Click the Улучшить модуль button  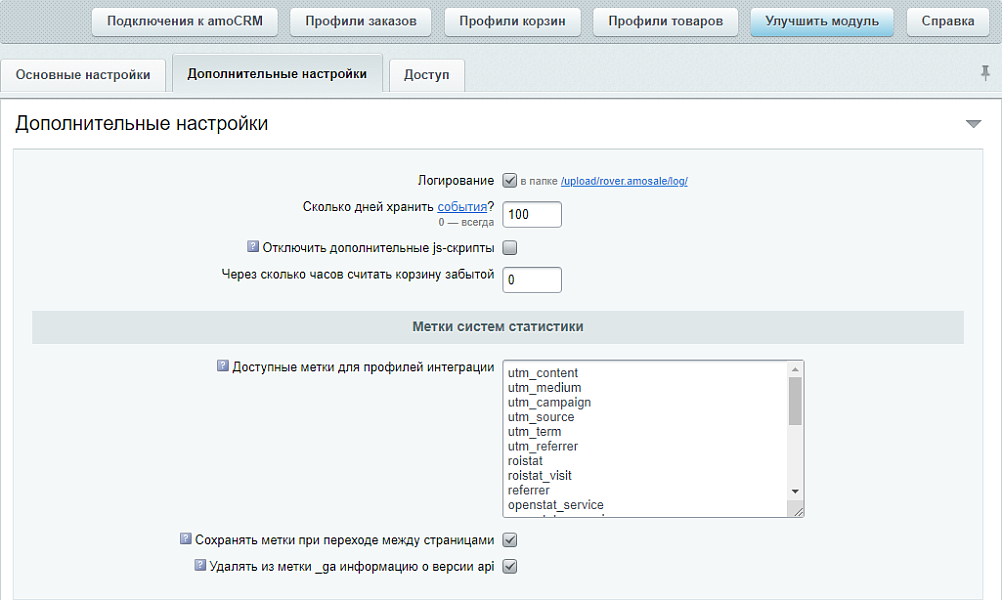point(822,22)
